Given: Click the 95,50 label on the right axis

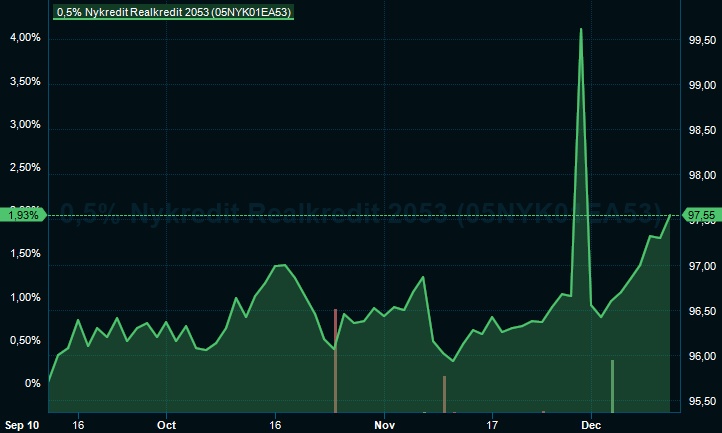Looking at the screenshot, I should (701, 402).
